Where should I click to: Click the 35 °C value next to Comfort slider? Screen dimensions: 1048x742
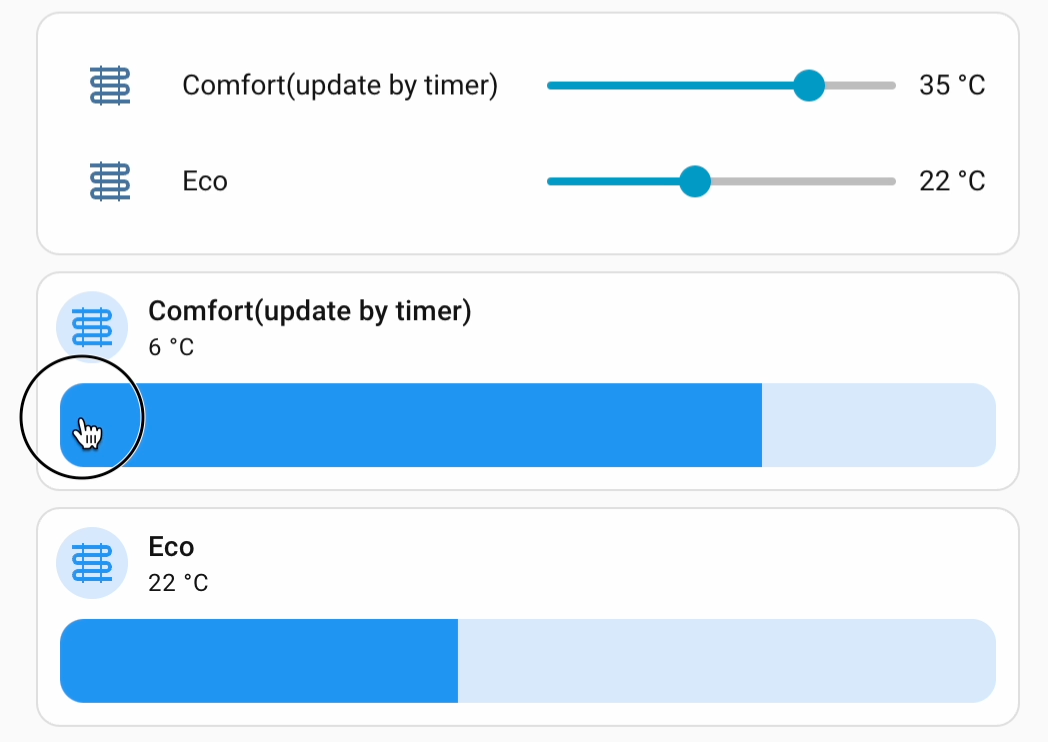click(952, 86)
